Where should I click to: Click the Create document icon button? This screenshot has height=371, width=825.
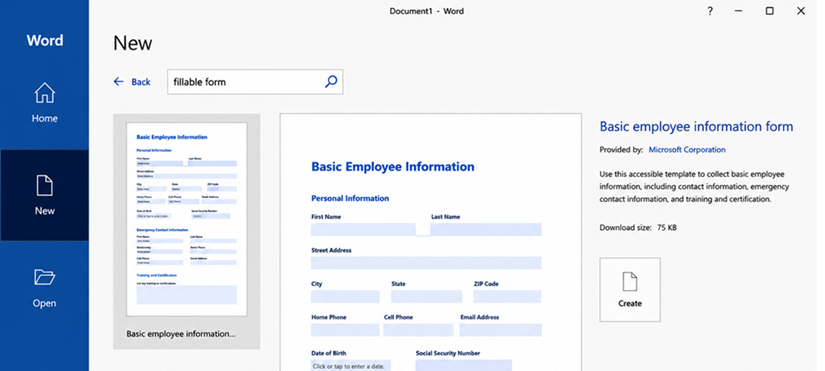(x=630, y=289)
